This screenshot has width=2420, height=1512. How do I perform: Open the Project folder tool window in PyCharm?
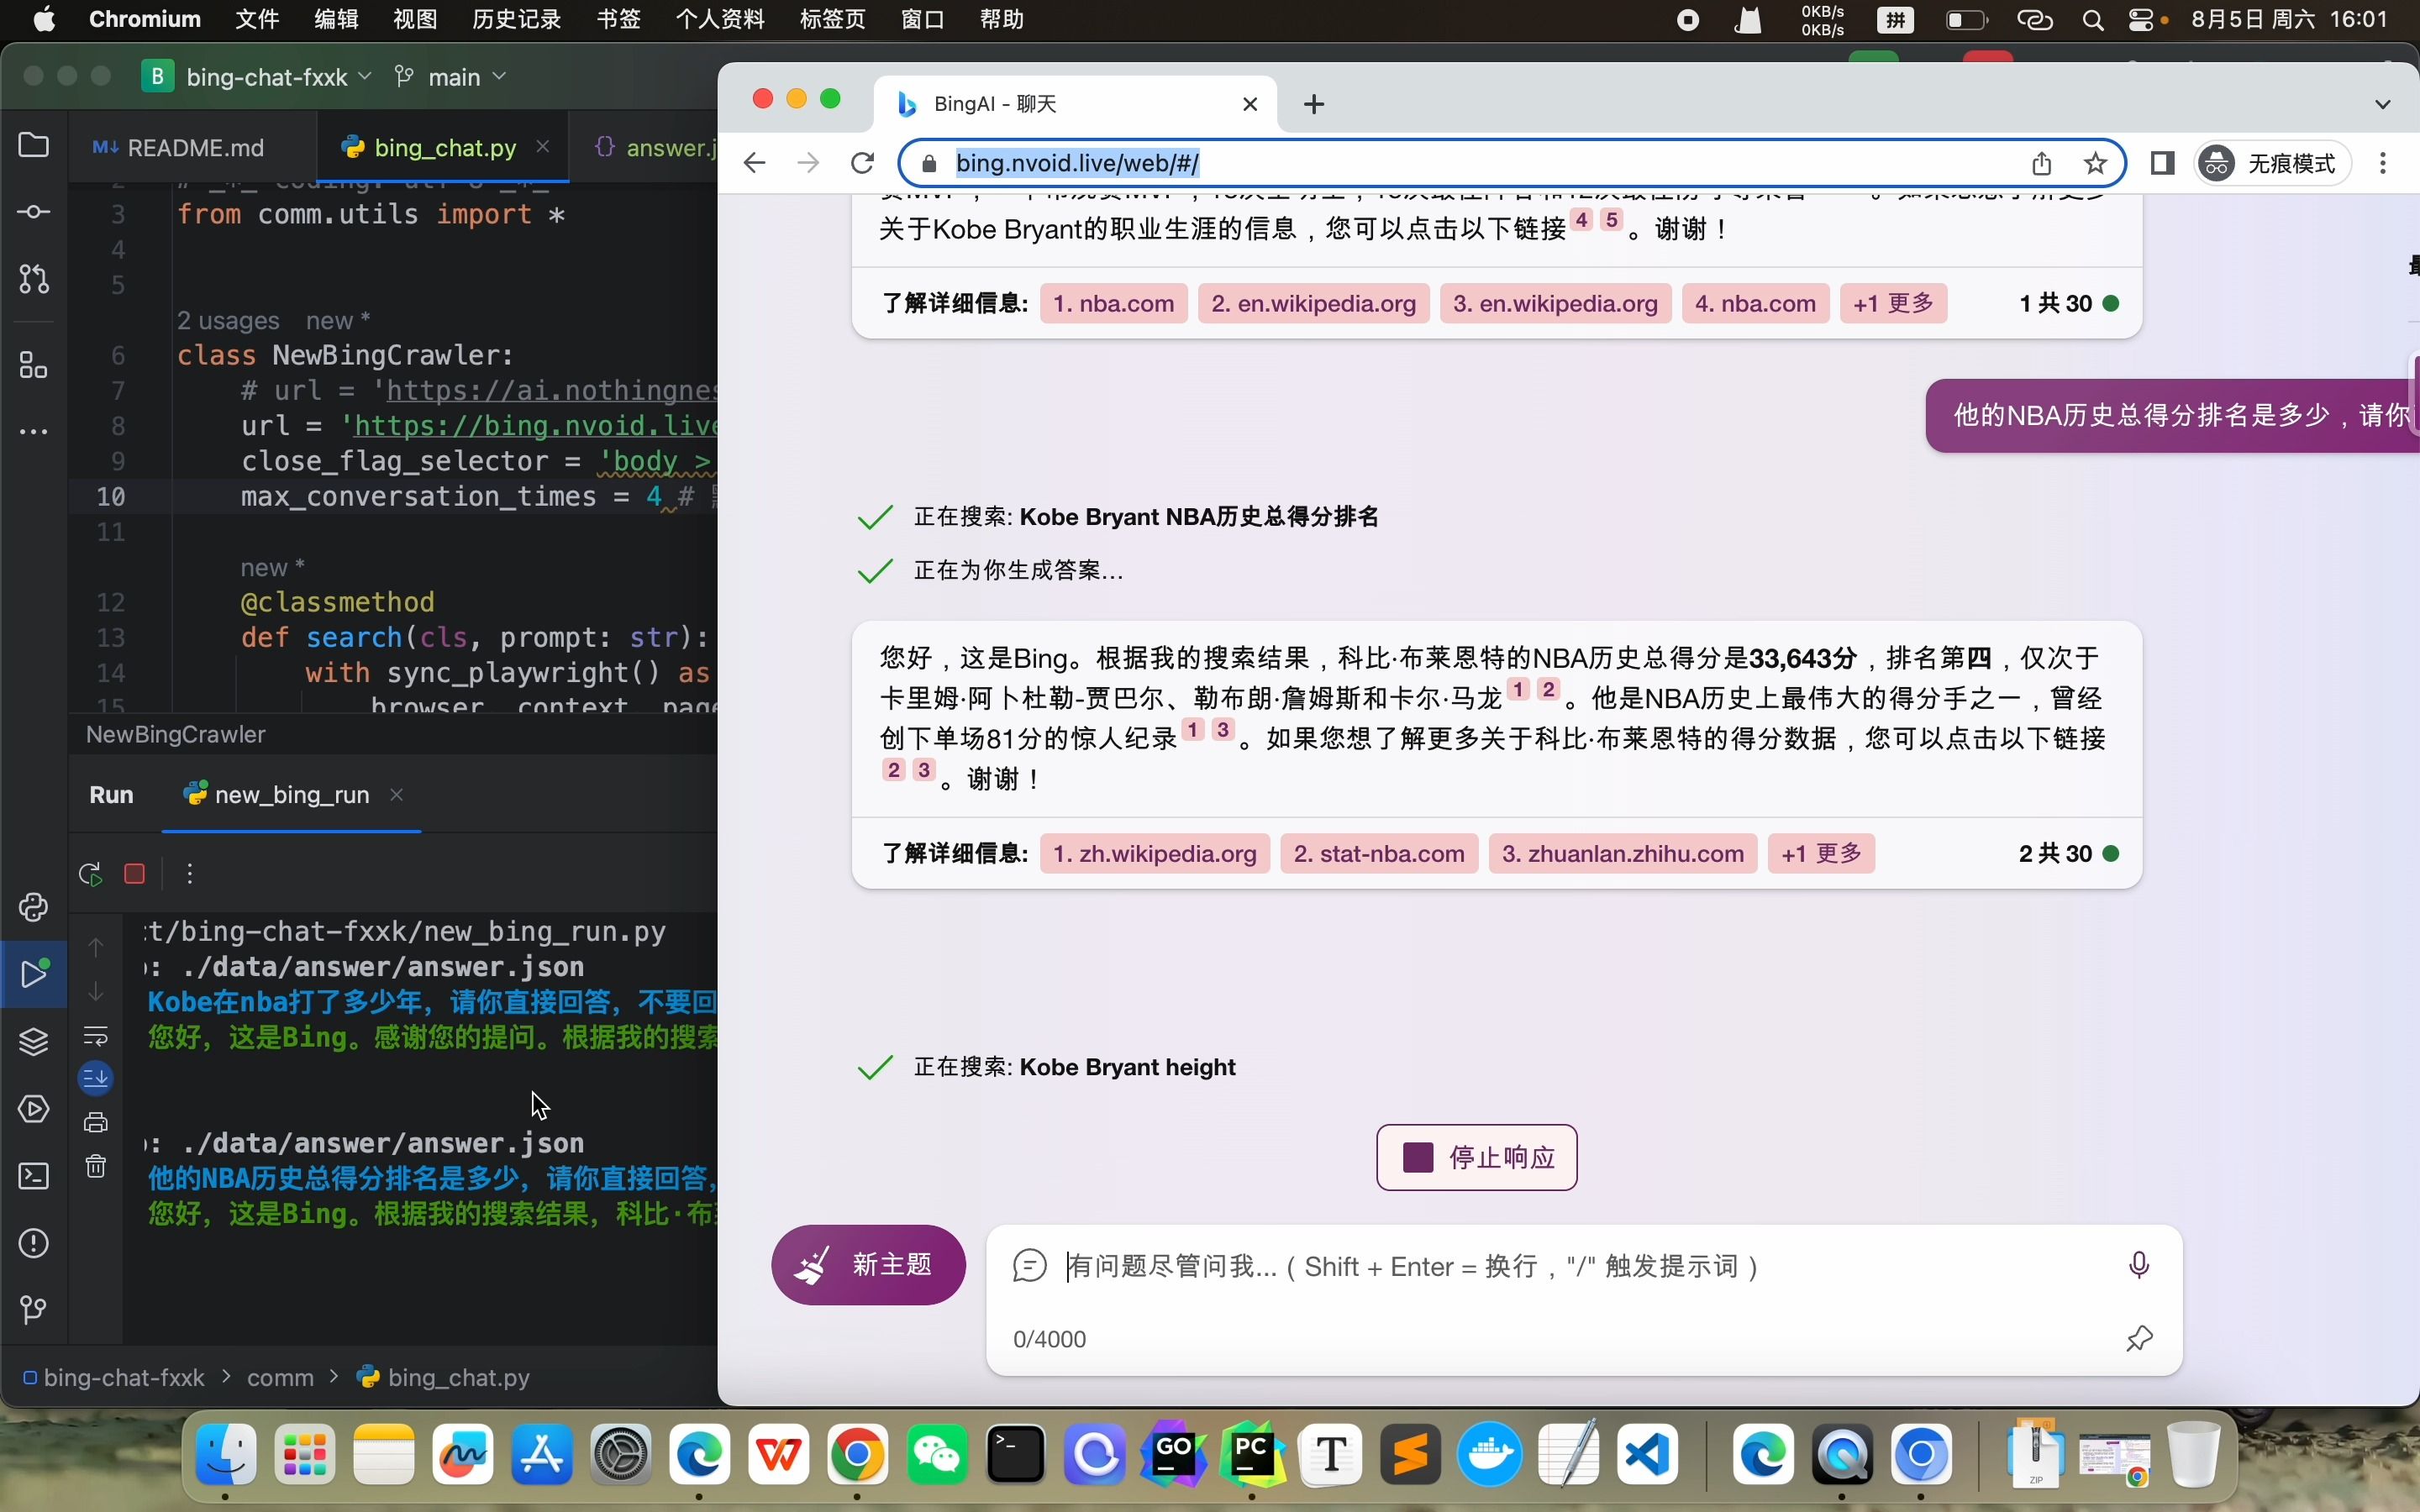[x=34, y=145]
